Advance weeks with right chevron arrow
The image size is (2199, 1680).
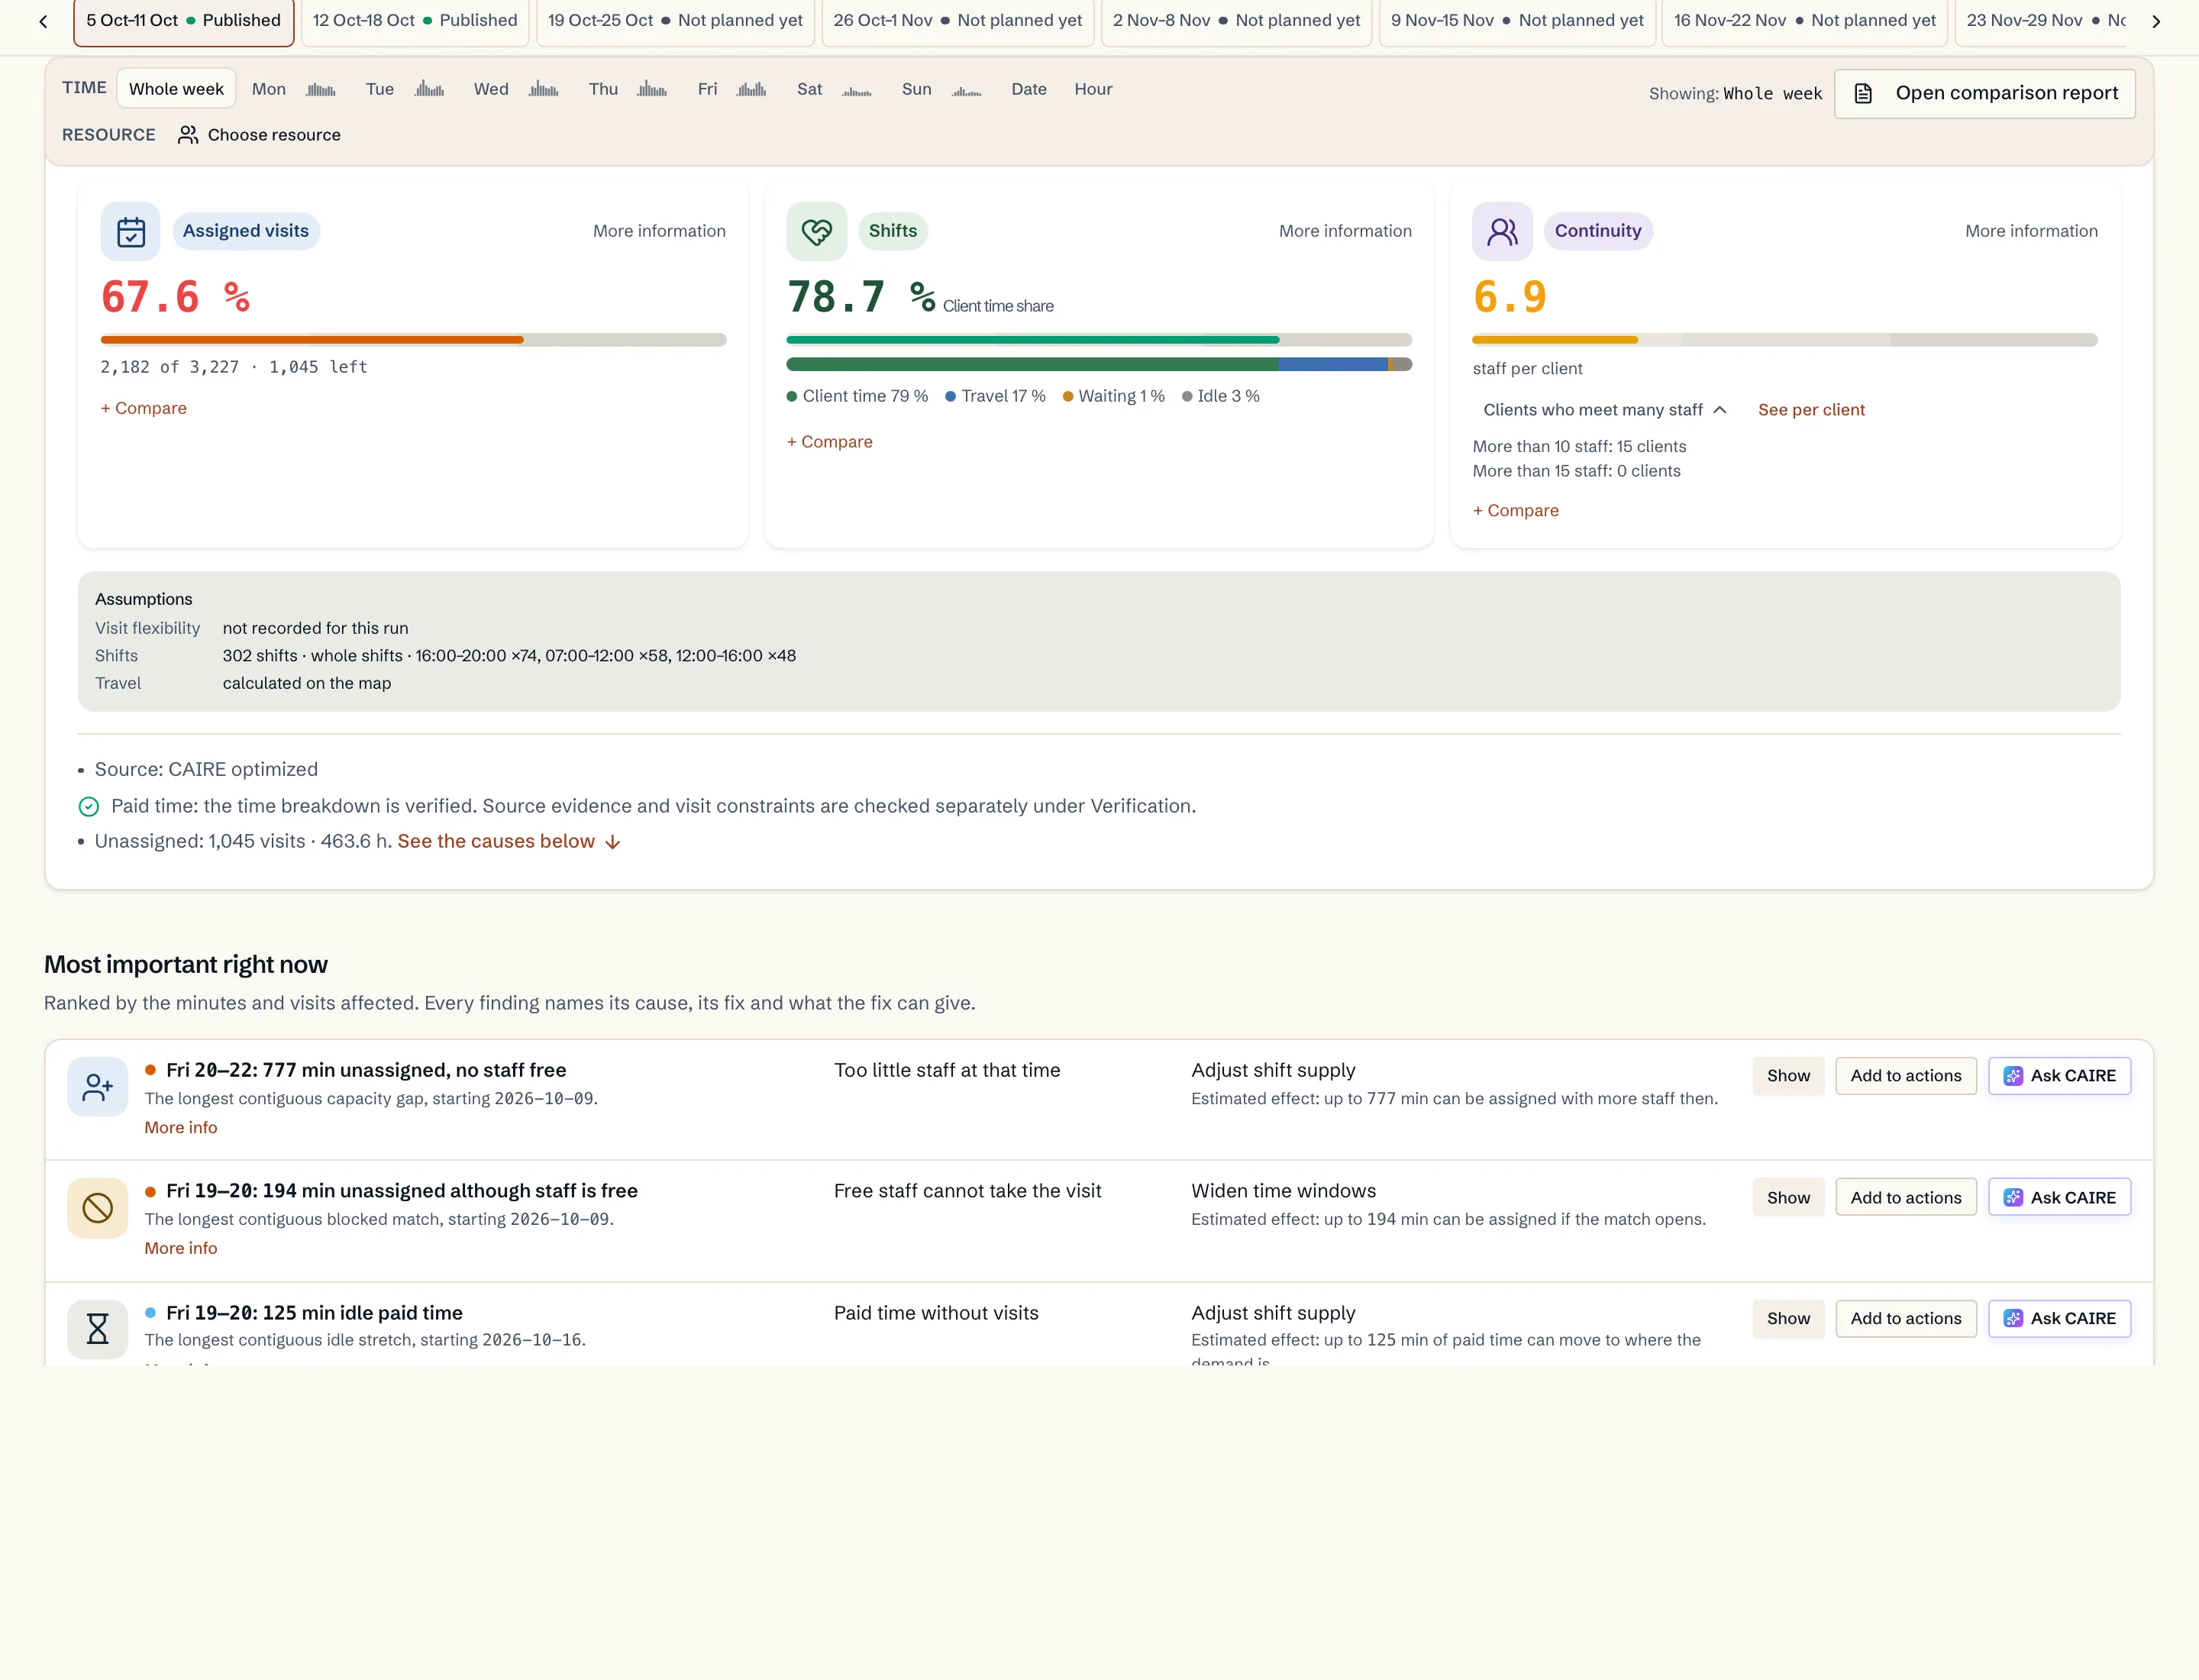tap(2156, 21)
